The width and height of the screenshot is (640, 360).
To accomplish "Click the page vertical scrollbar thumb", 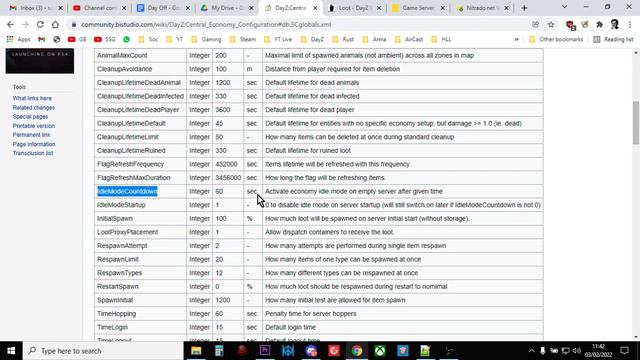I will click(636, 122).
